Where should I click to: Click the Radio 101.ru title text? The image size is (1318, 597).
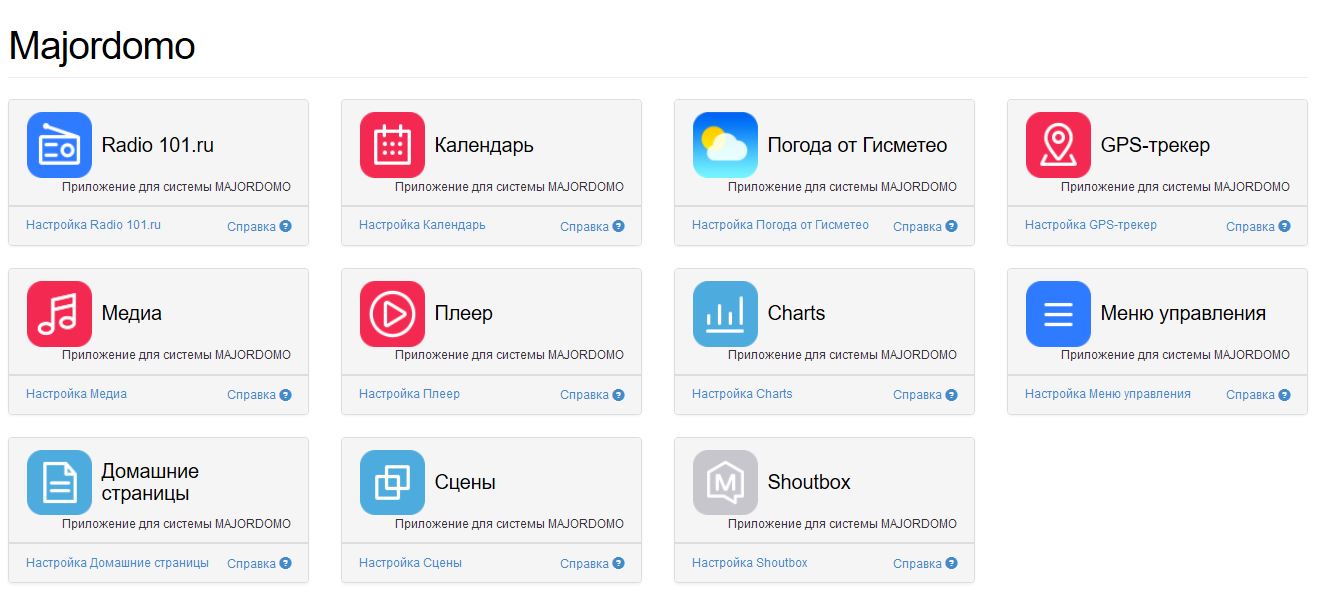(158, 145)
